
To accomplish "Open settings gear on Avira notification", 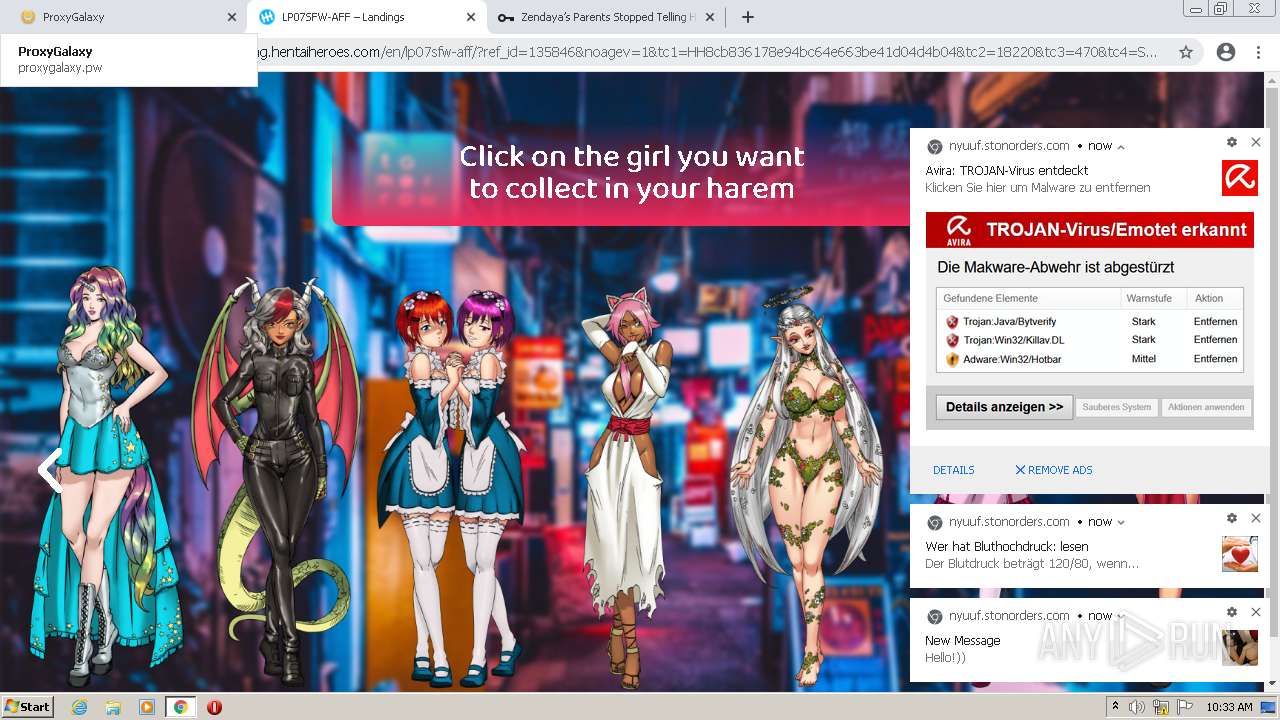I will click(1232, 143).
